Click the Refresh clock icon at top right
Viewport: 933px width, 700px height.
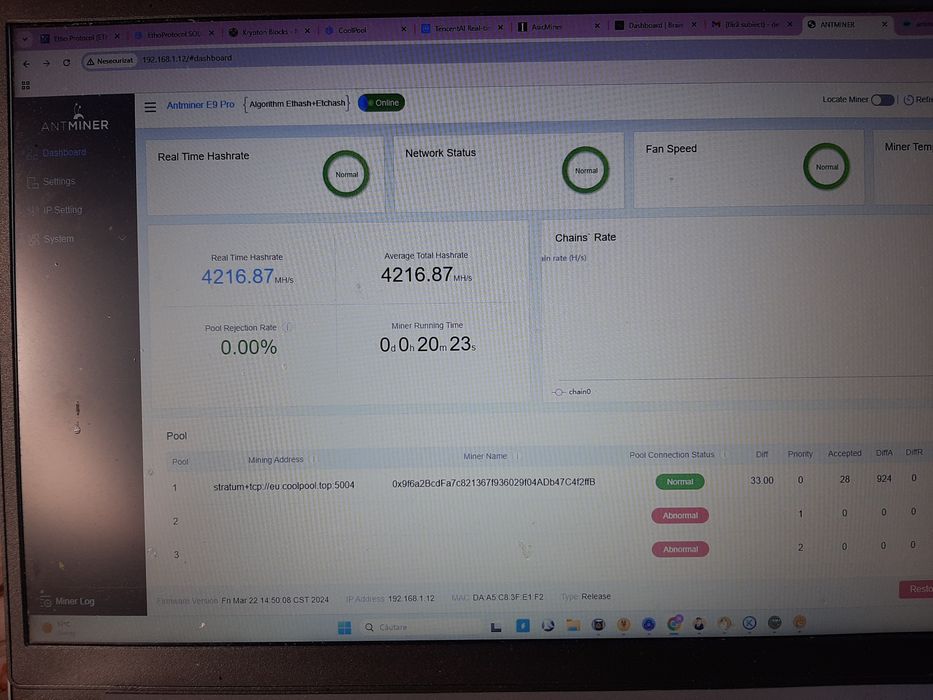pos(909,100)
